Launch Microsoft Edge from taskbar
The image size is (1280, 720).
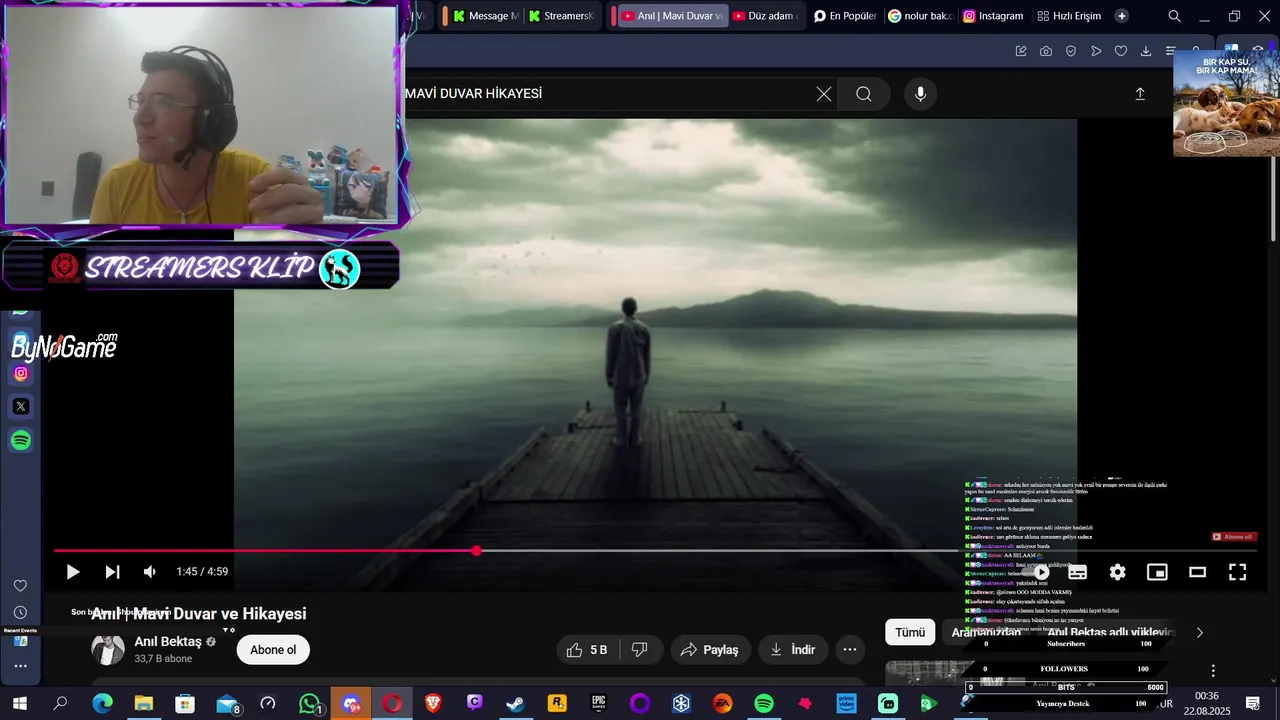(103, 704)
